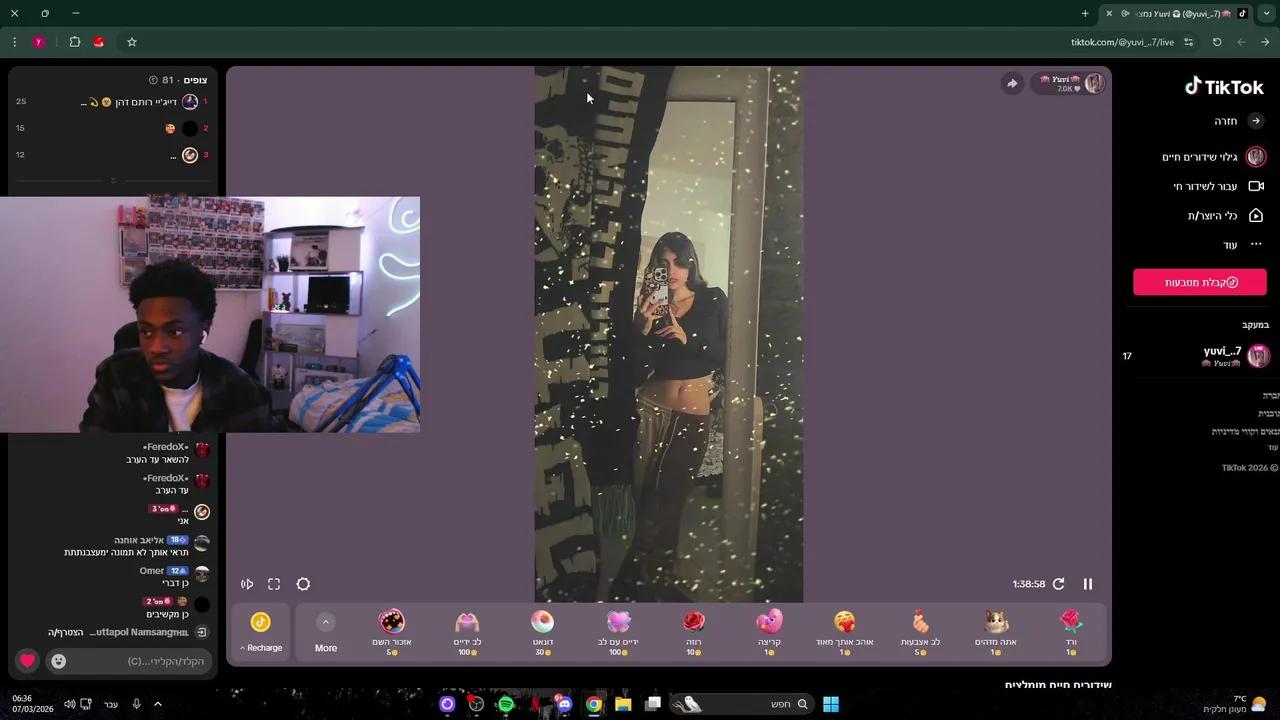Screen dimensions: 1280x720
Task: Open גילוי שידורים חיים live discovery
Action: 1213,157
